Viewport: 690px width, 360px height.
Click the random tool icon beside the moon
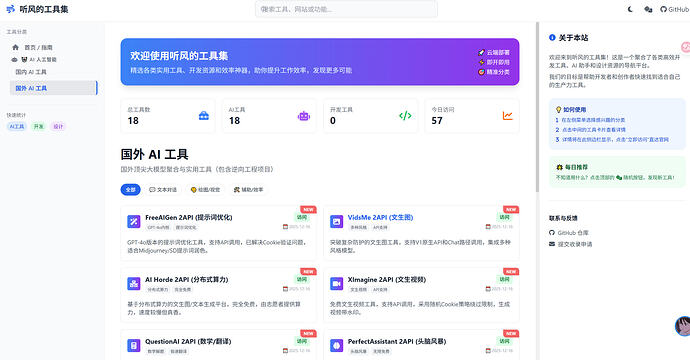click(648, 9)
